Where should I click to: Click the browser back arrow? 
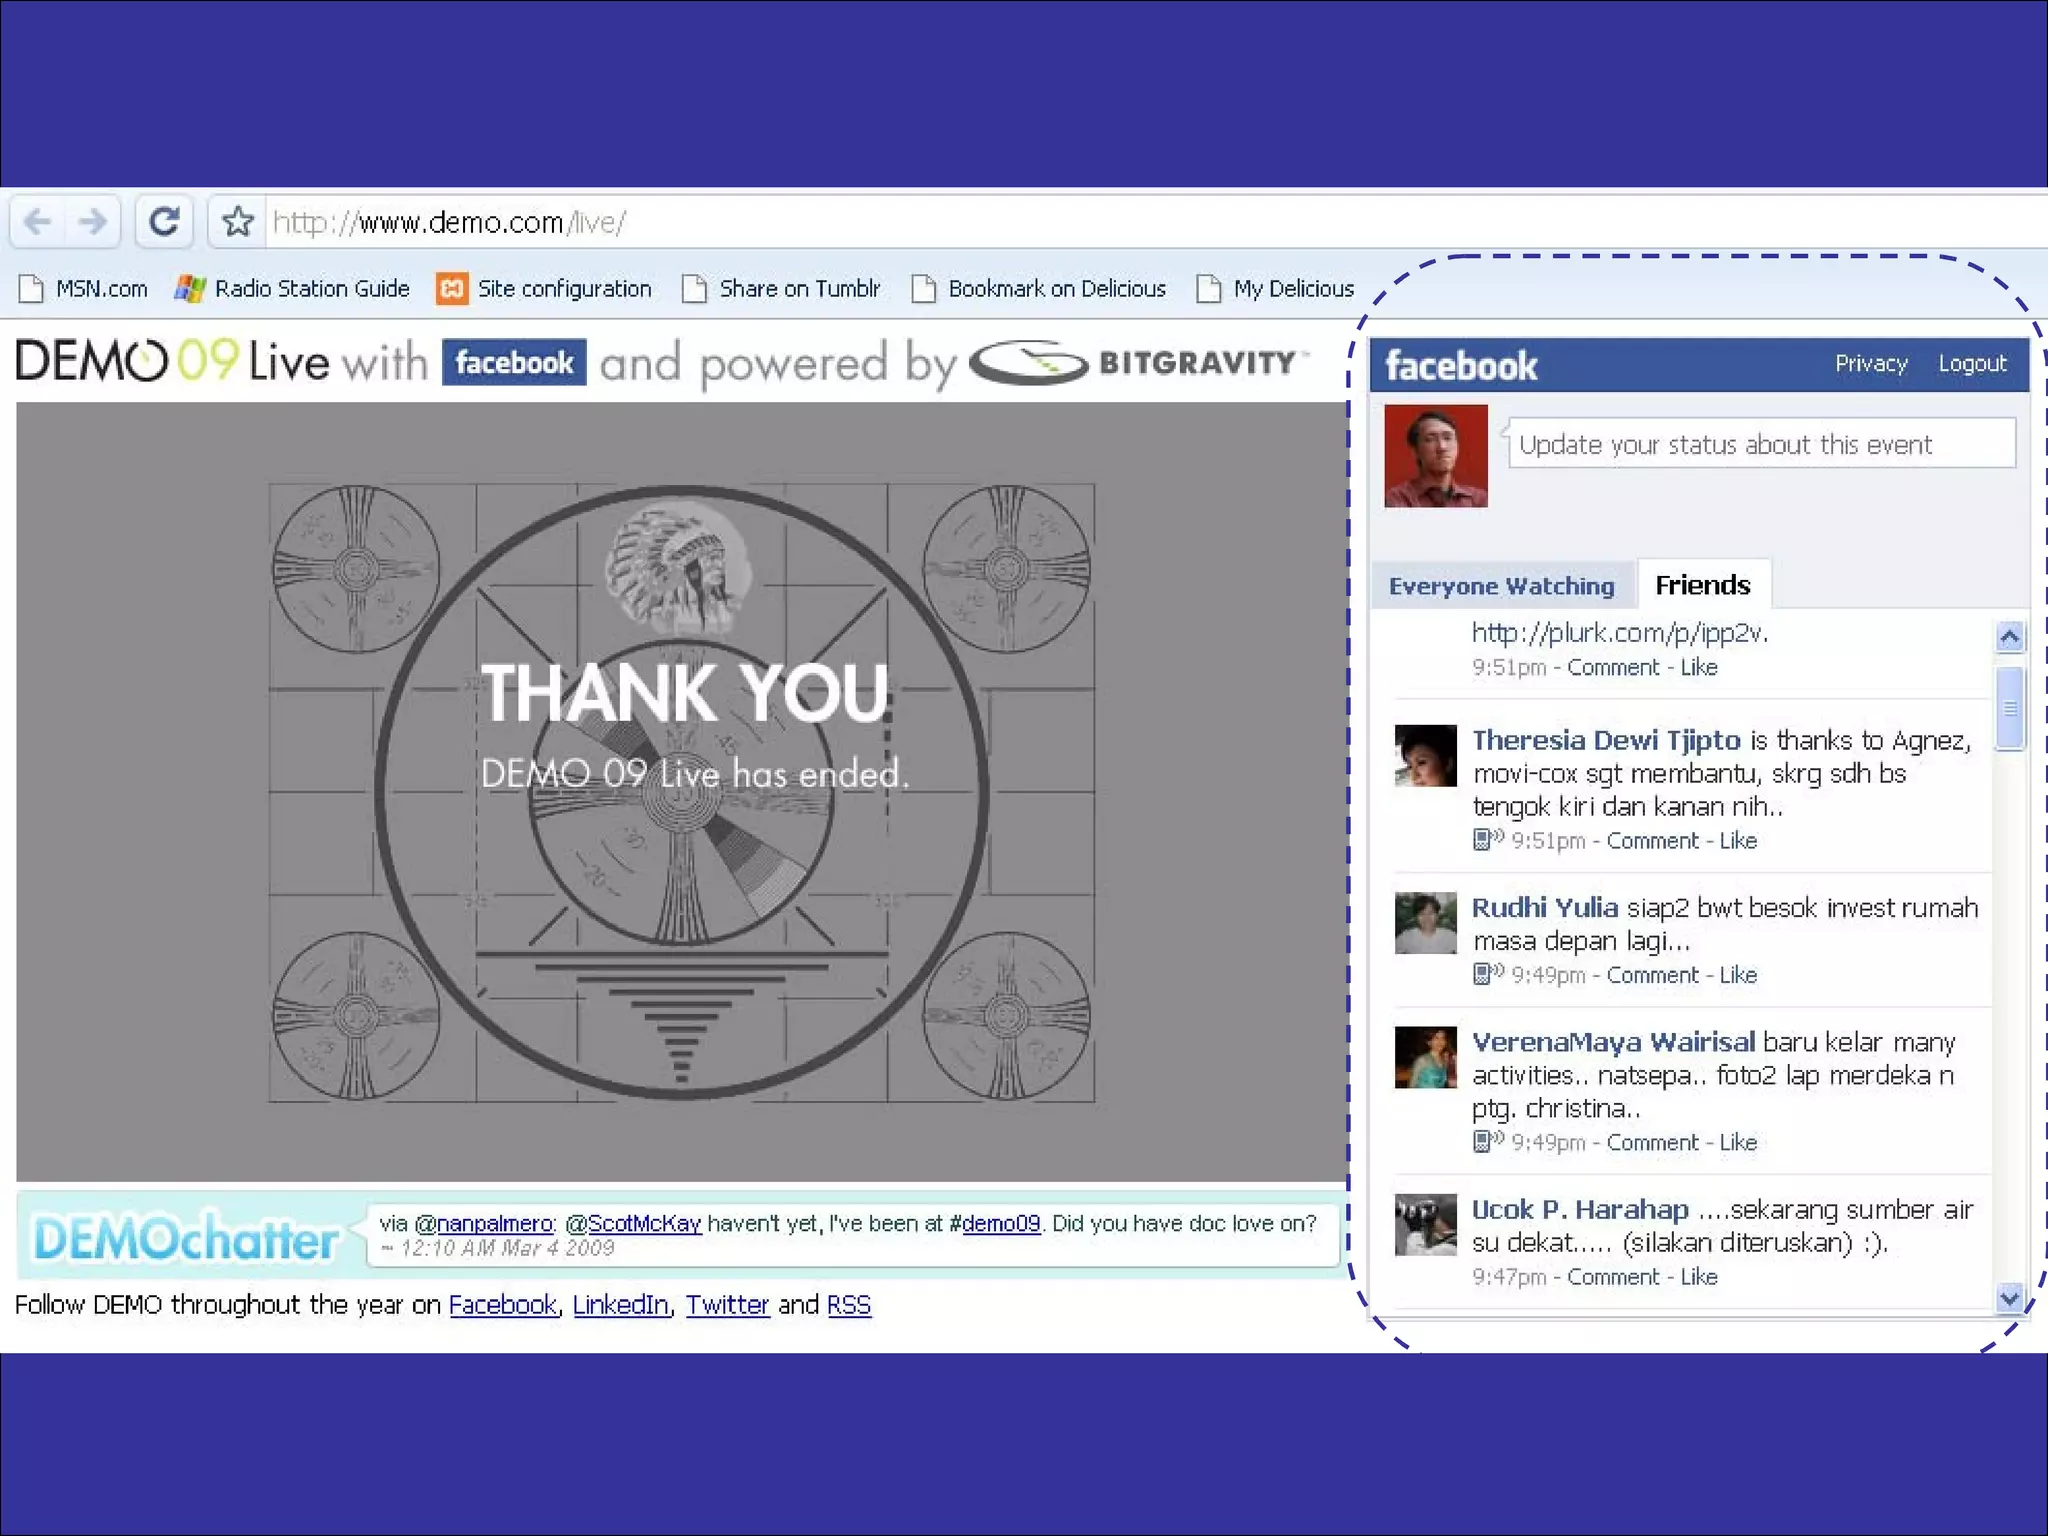[x=38, y=221]
